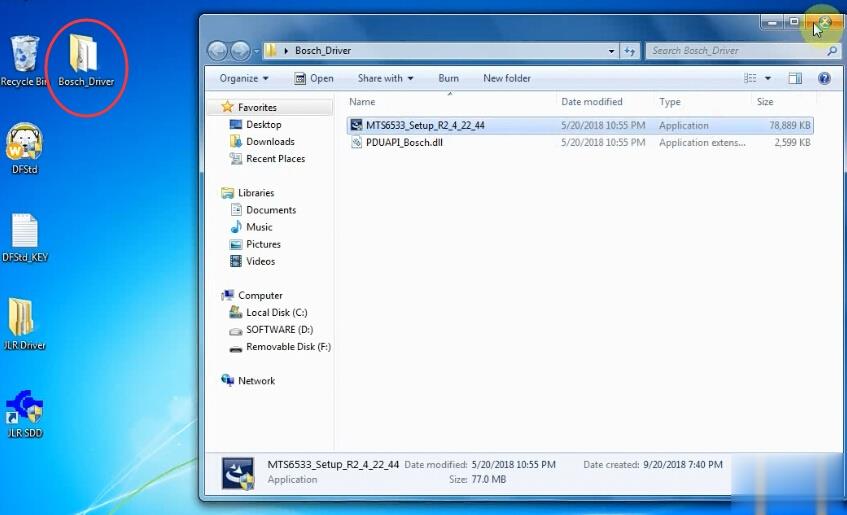Image resolution: width=847 pixels, height=515 pixels.
Task: Select the JLR SDD shortcut icon
Action: (24, 413)
